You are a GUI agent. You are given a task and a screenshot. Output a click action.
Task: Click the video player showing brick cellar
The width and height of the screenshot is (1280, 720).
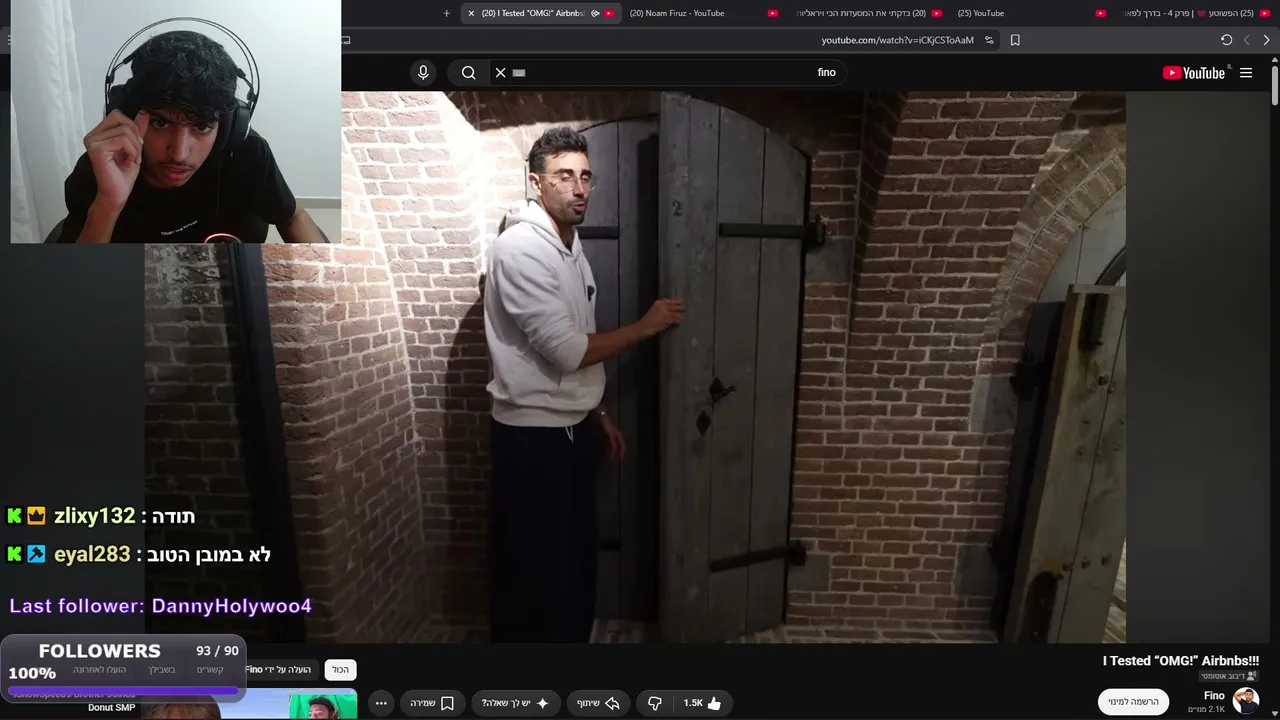tap(635, 367)
